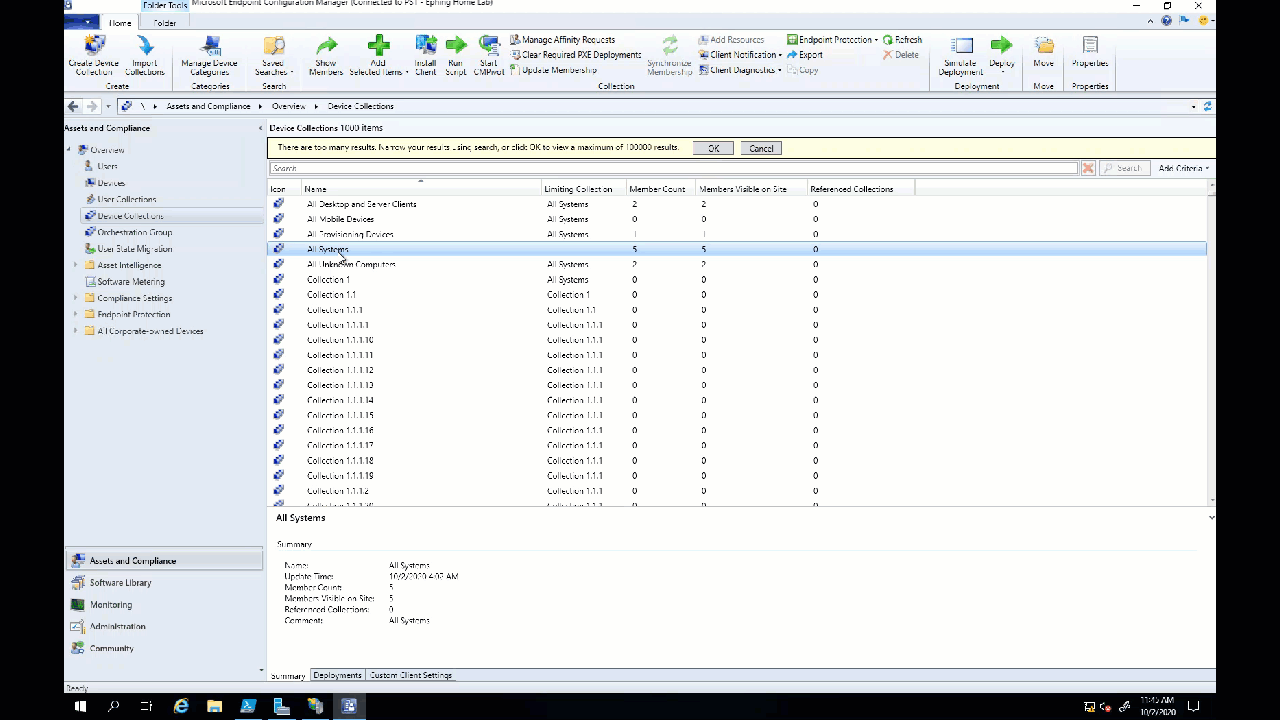The width and height of the screenshot is (1280, 720).
Task: Open the Software Library workspace
Action: click(164, 582)
